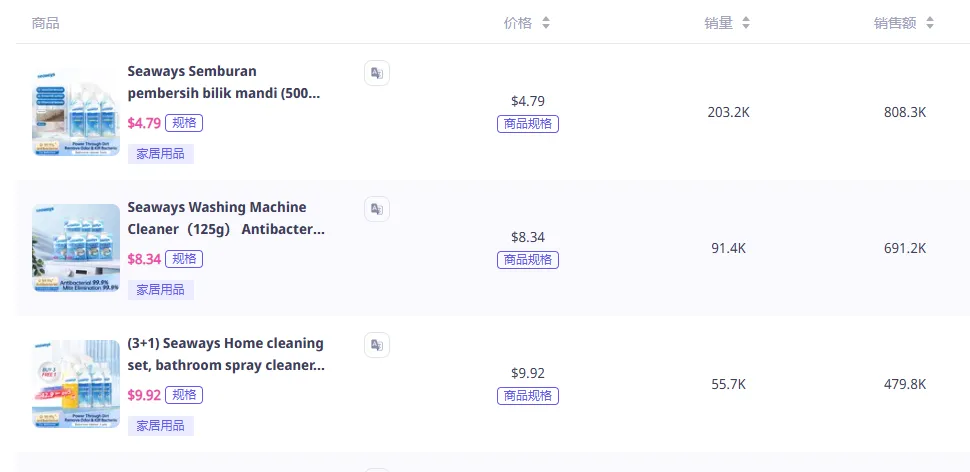Click translate icon for Home cleaning set
The width and height of the screenshot is (970, 472).
point(376,345)
